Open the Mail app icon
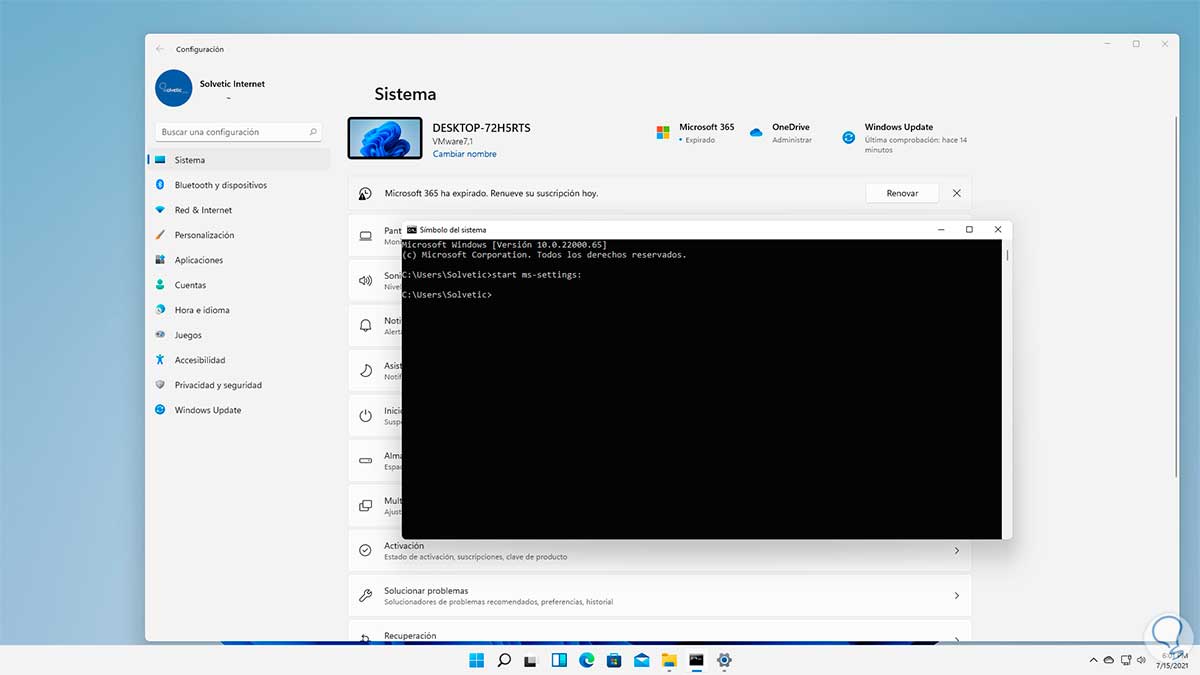Screen dimensions: 1200x675 (x=641, y=660)
